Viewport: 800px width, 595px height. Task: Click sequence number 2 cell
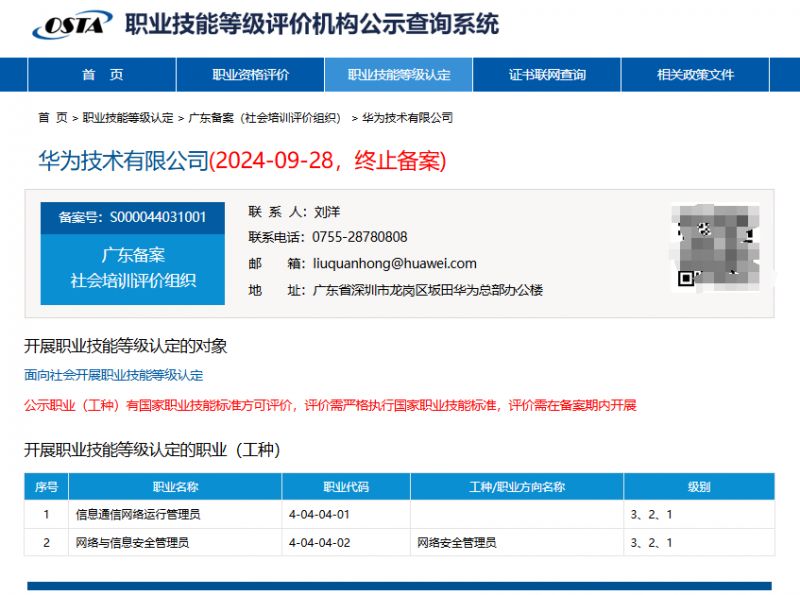coord(46,542)
